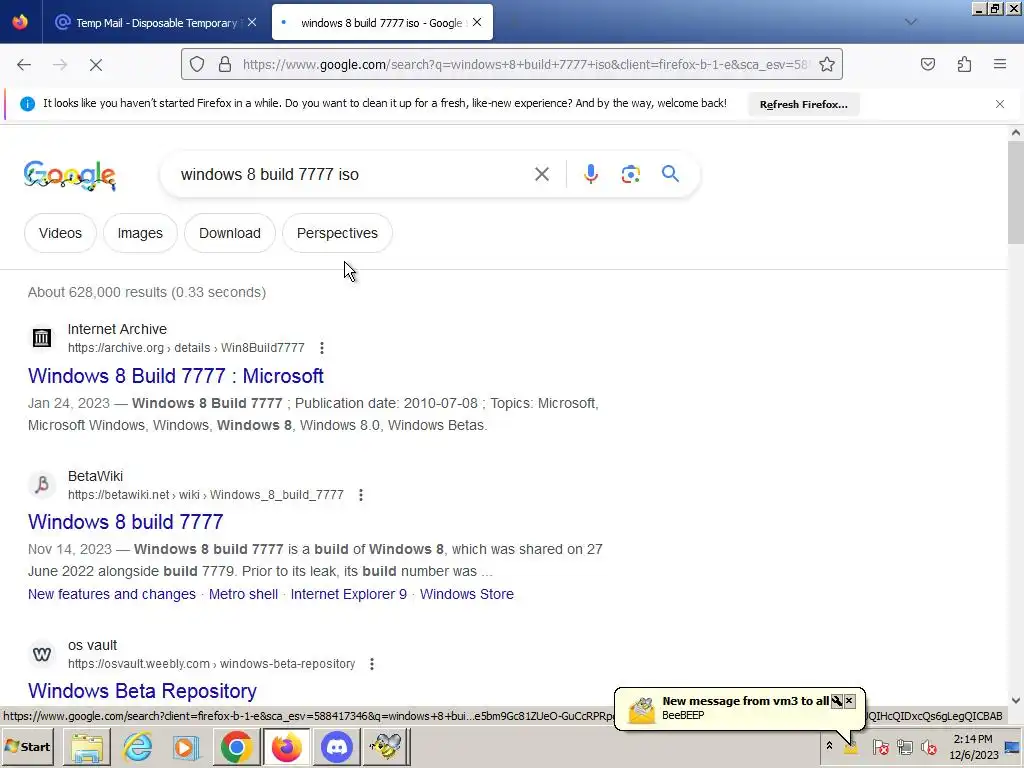The image size is (1024, 768).
Task: Start Google voice search with the microphone
Action: click(x=591, y=174)
